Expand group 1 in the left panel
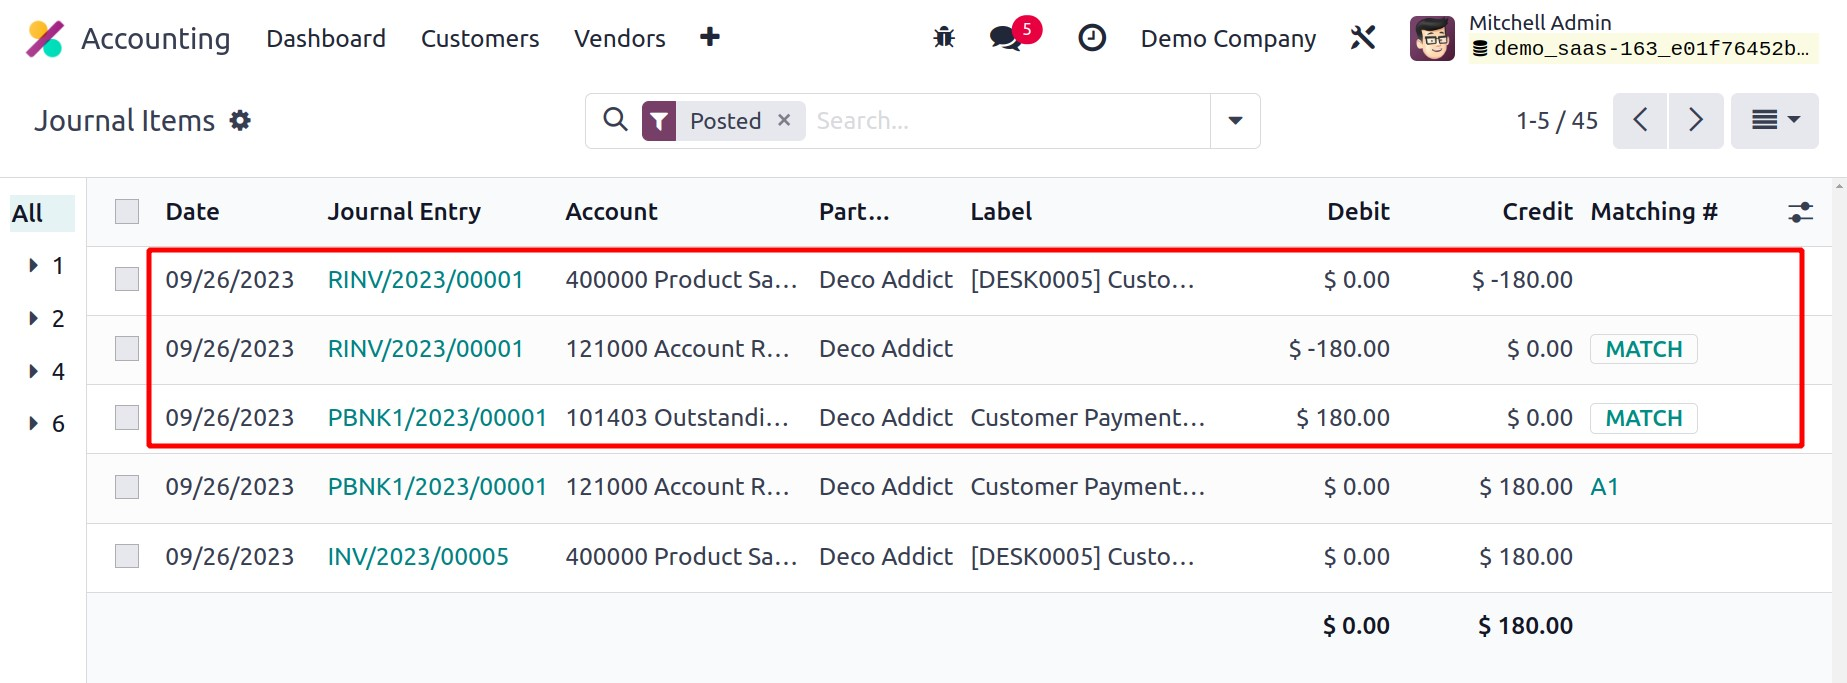 pos(34,266)
